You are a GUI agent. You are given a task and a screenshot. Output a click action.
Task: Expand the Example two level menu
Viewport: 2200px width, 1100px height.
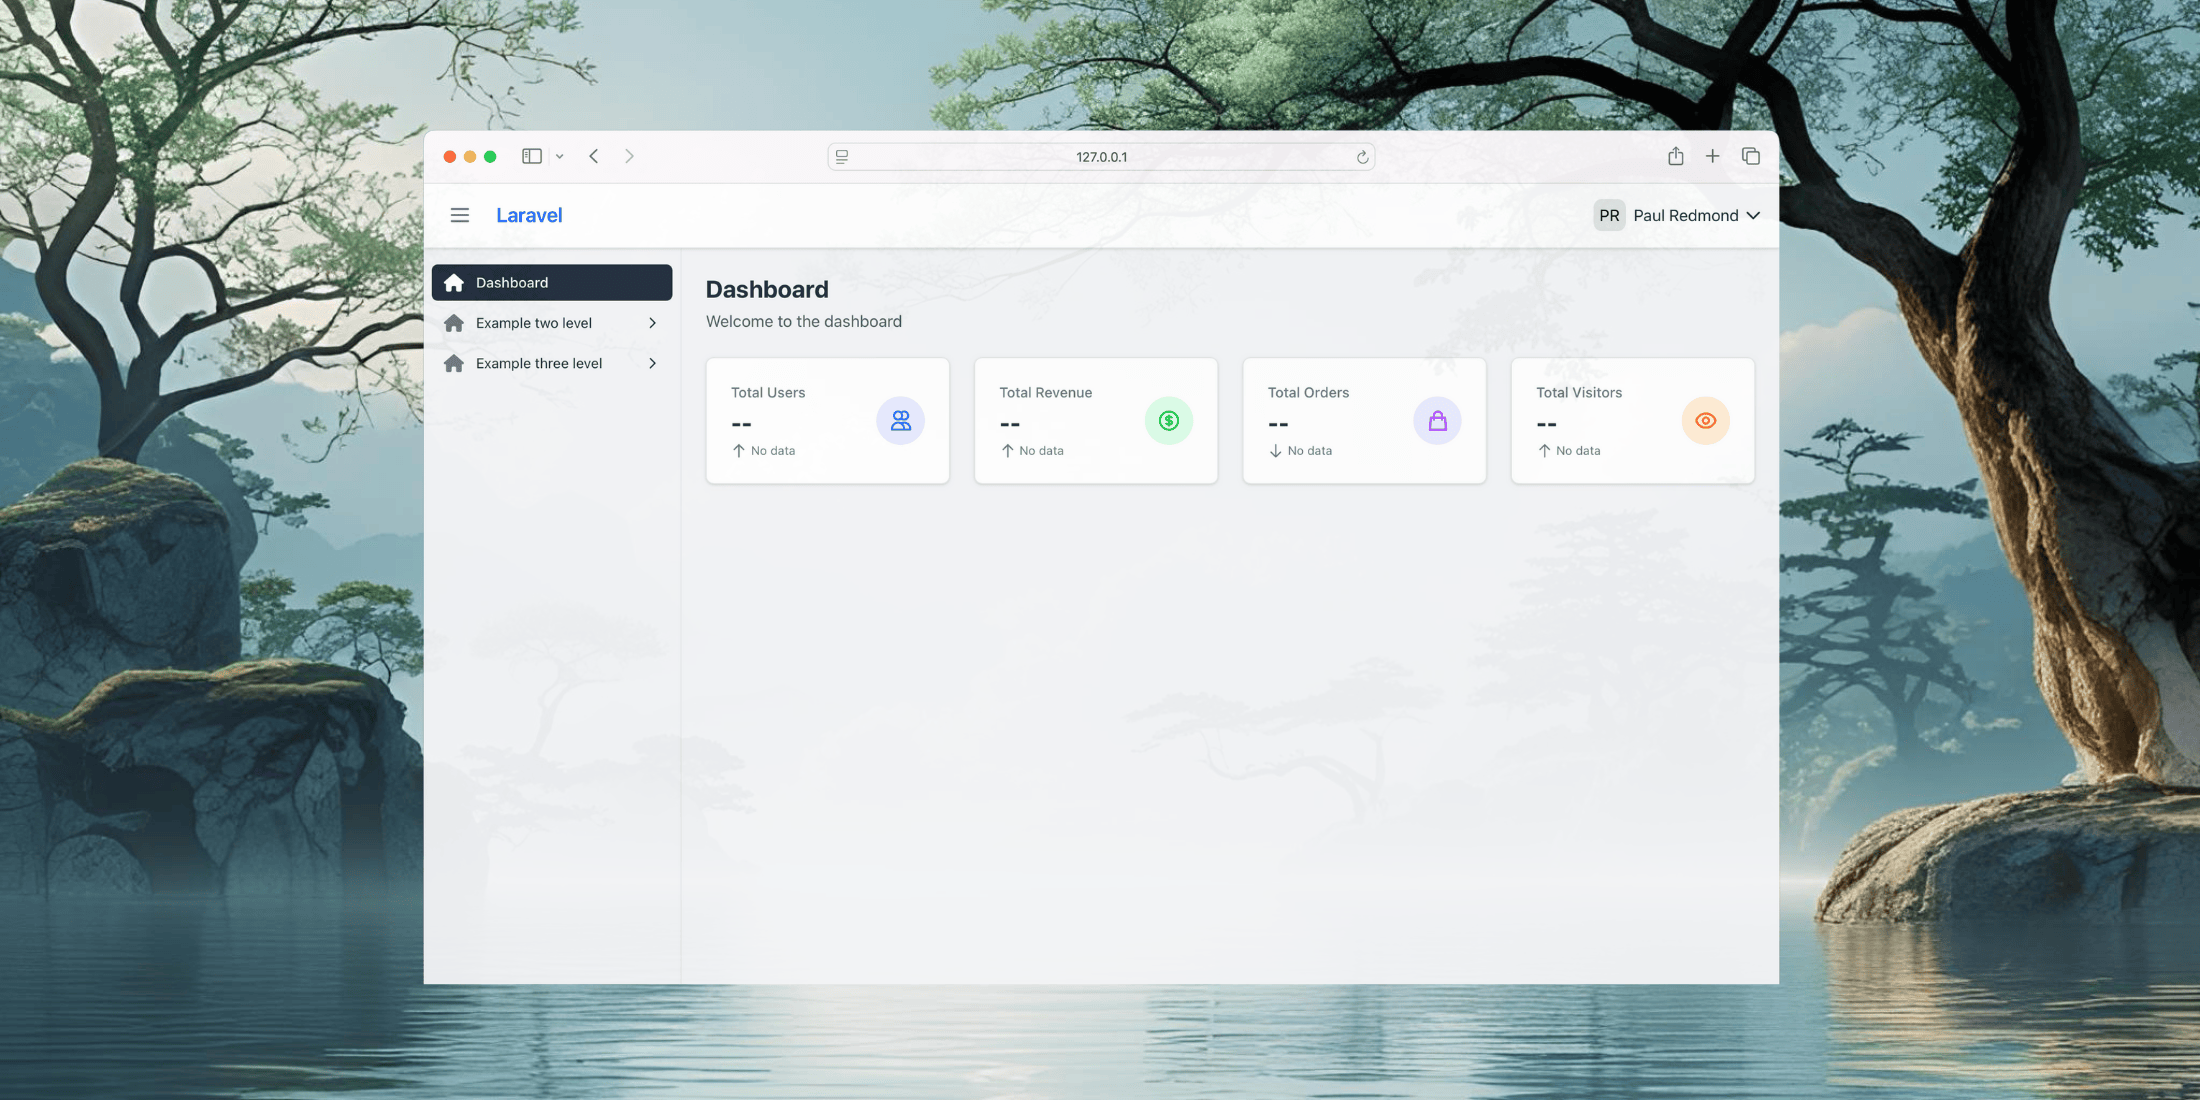coord(652,322)
